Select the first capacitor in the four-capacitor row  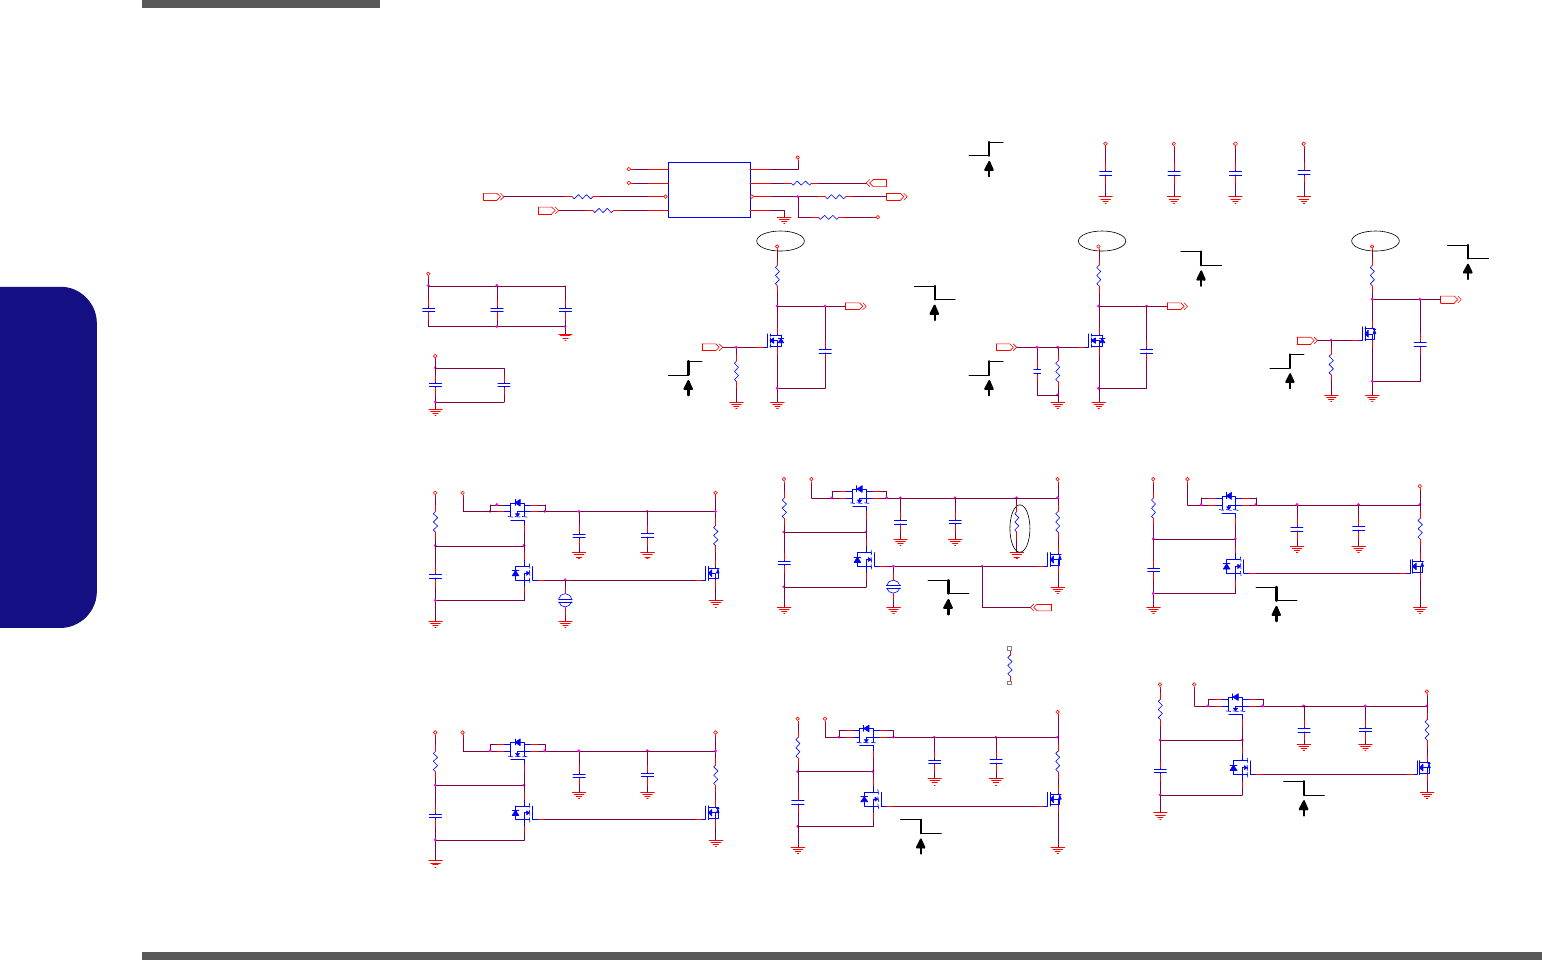point(1105,173)
